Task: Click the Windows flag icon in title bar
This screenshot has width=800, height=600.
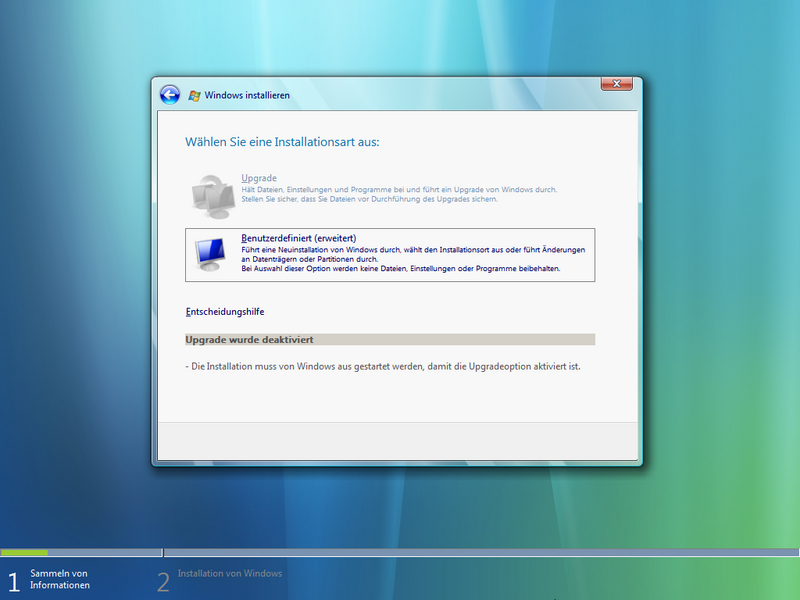Action: tap(194, 95)
